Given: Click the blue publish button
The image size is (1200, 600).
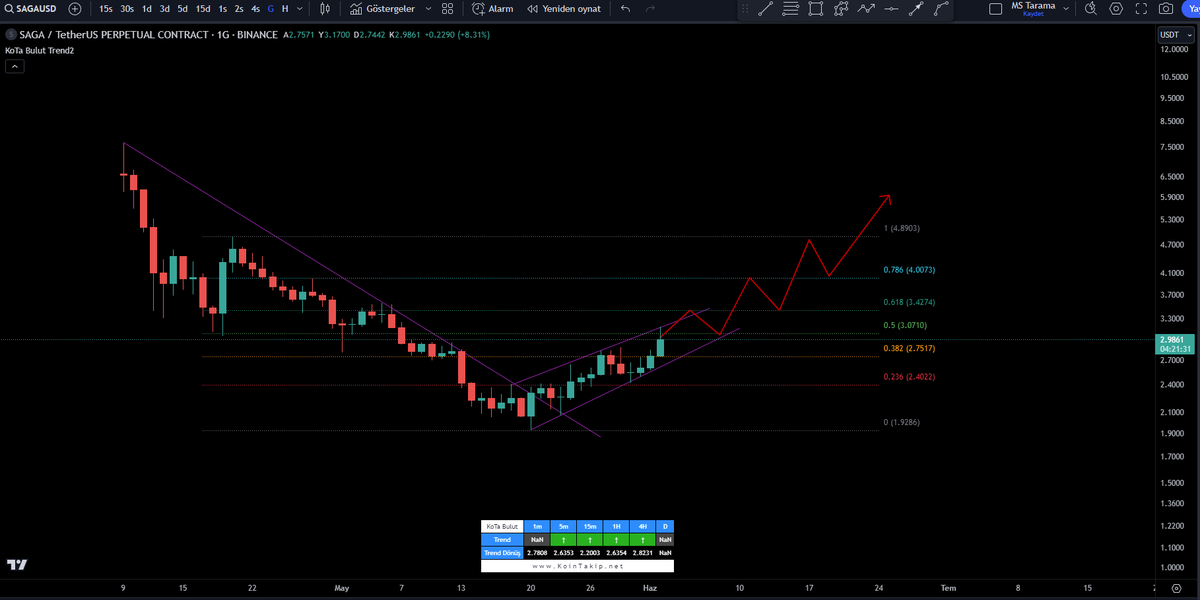Looking at the screenshot, I should click(x=1191, y=8).
